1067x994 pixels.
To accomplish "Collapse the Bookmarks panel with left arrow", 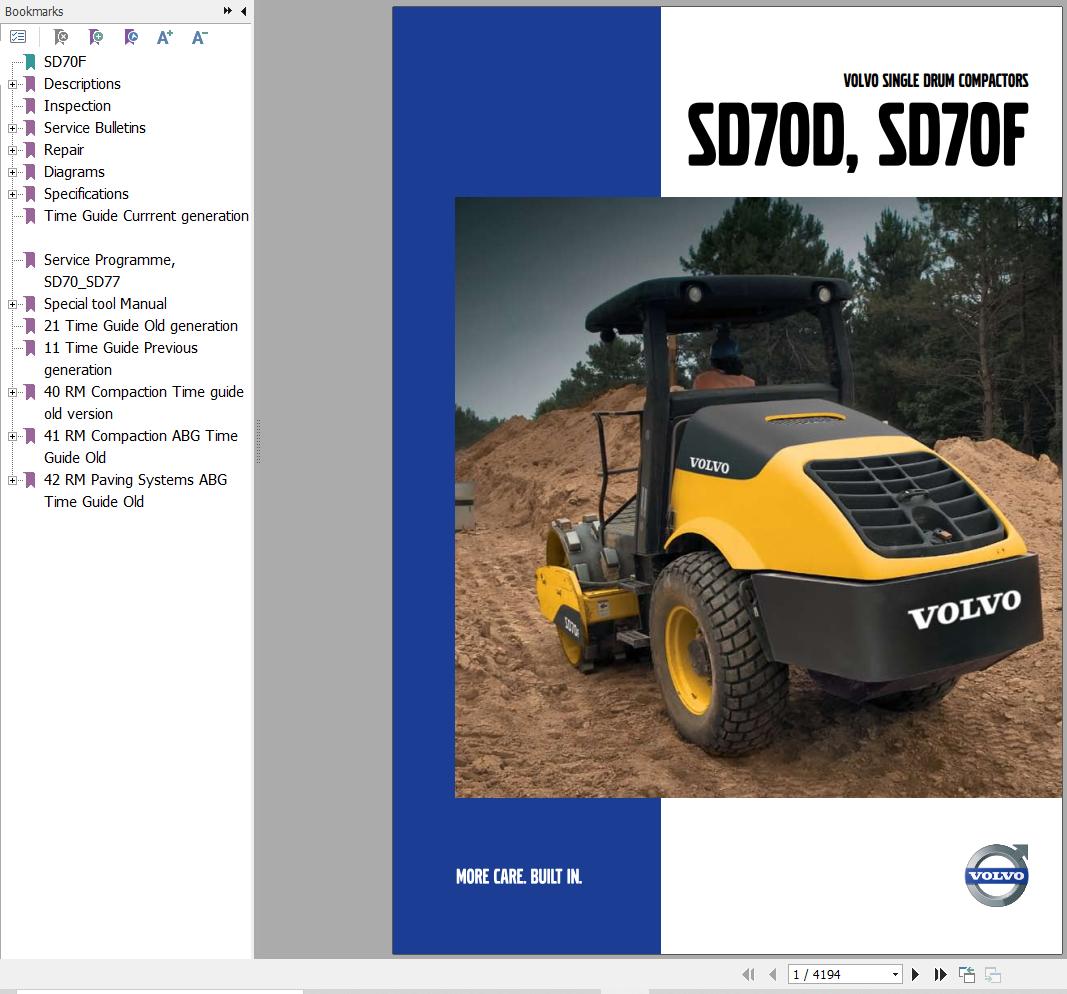I will coord(244,11).
